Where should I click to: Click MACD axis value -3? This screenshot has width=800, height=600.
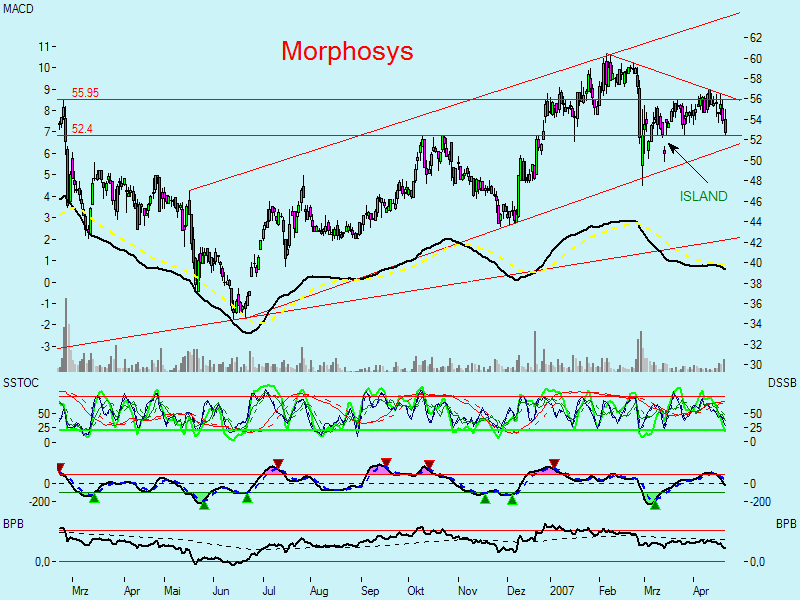[x=44, y=346]
